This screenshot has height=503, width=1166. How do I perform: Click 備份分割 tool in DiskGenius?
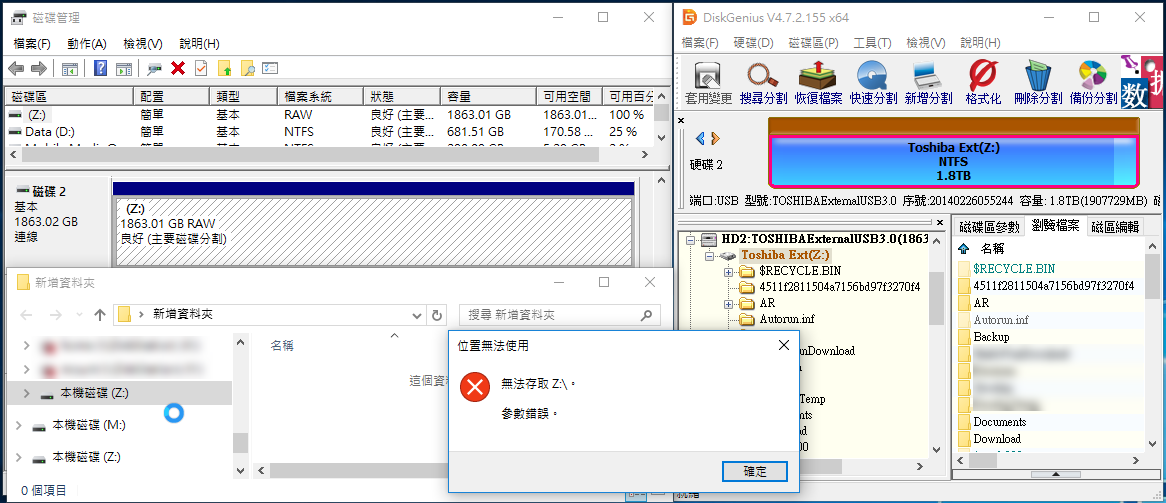pos(1093,83)
